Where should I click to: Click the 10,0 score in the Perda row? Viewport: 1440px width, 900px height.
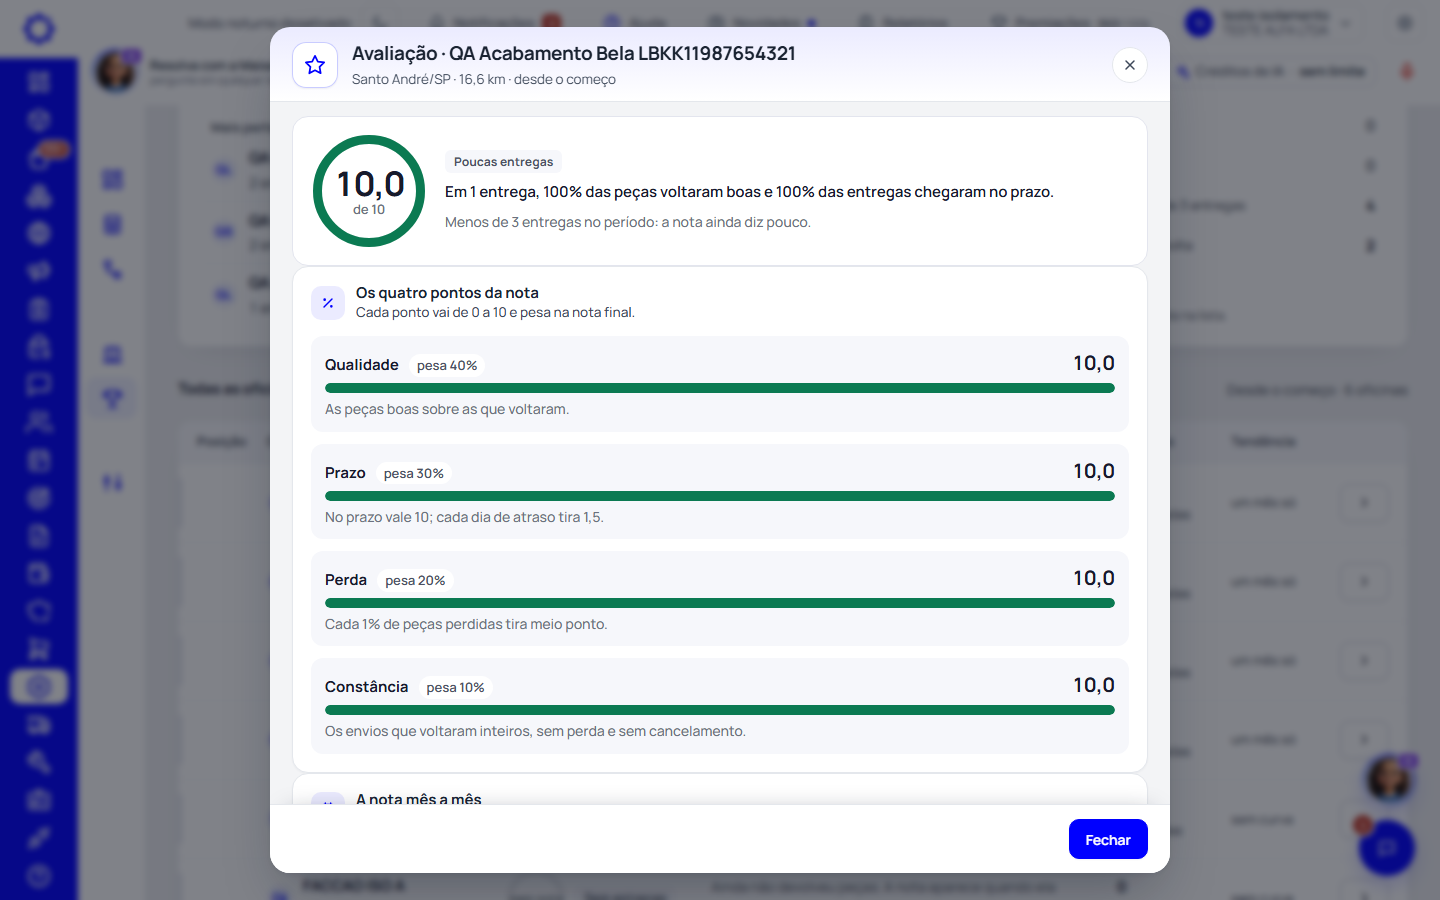pyautogui.click(x=1094, y=578)
